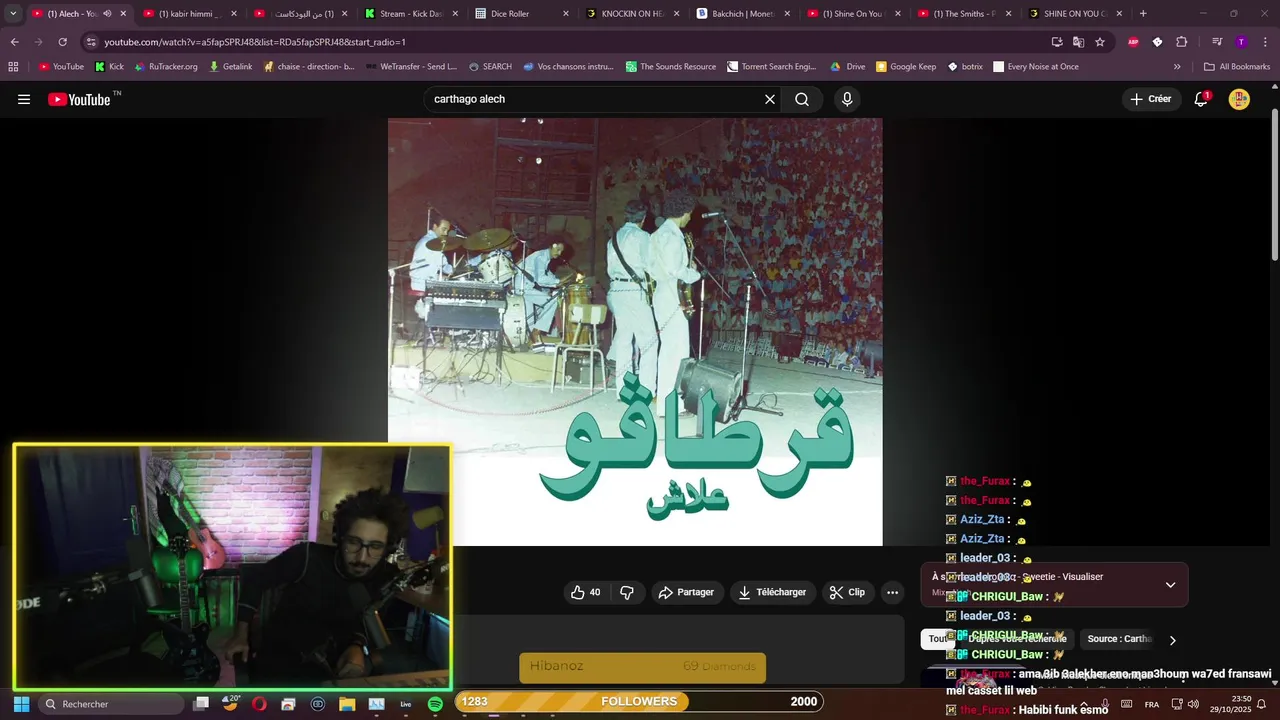
Task: Switch to the Stream - Kick Dashboard tab
Action: pos(410,13)
